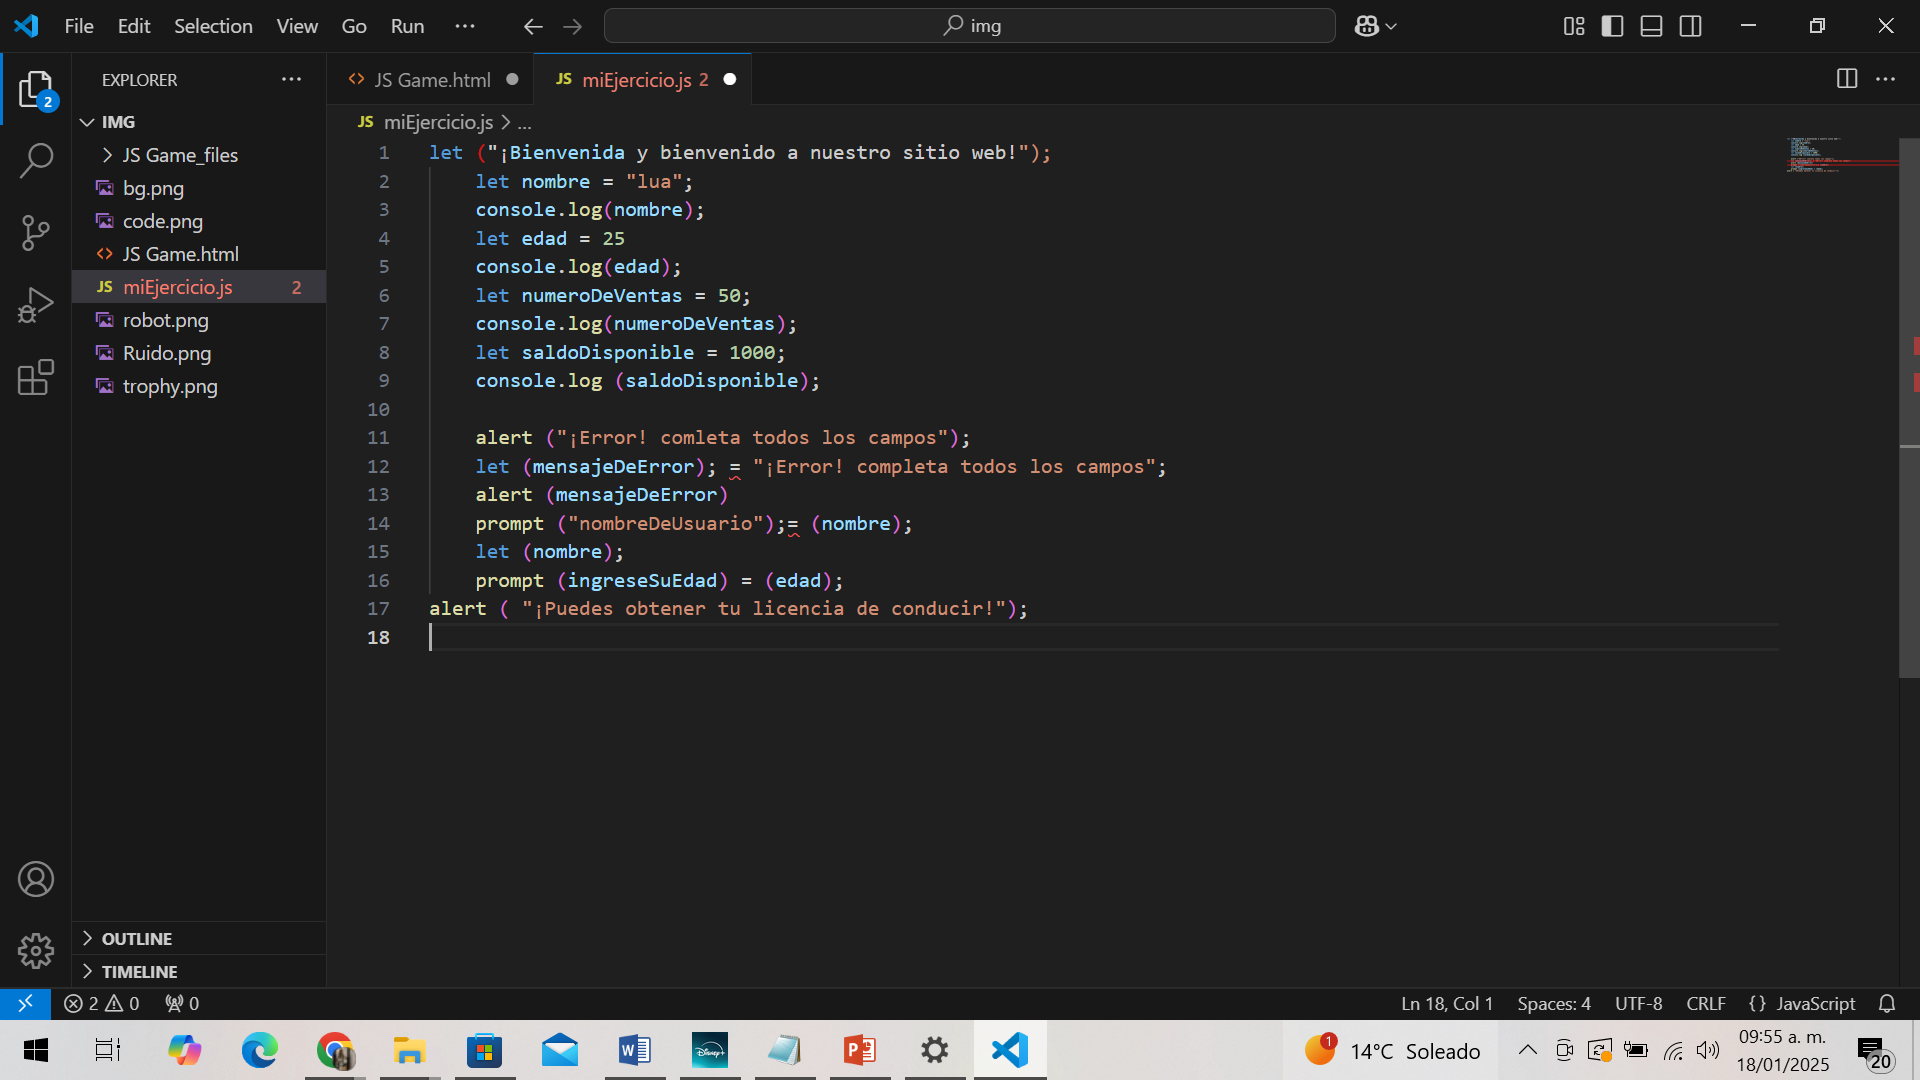This screenshot has height=1080, width=1920.
Task: Go forward with the right arrow
Action: pyautogui.click(x=573, y=26)
